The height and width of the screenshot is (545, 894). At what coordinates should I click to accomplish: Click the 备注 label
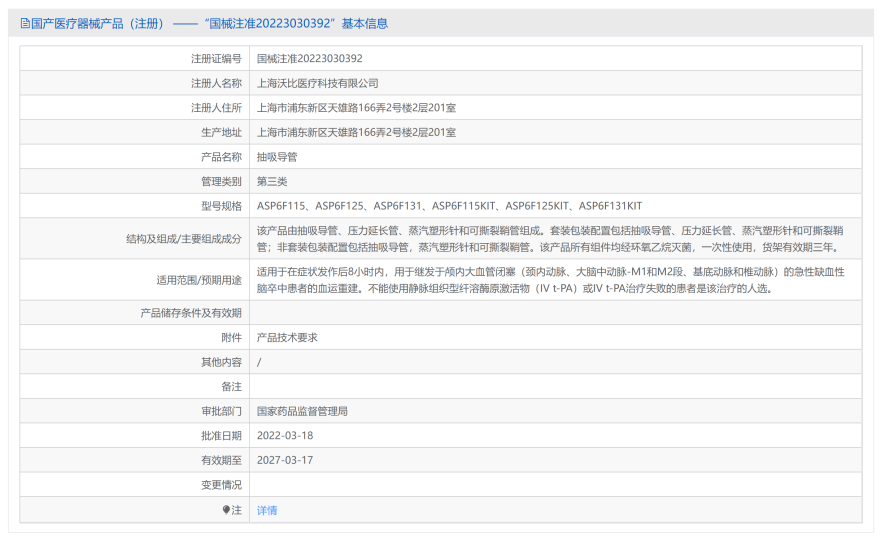coord(231,387)
